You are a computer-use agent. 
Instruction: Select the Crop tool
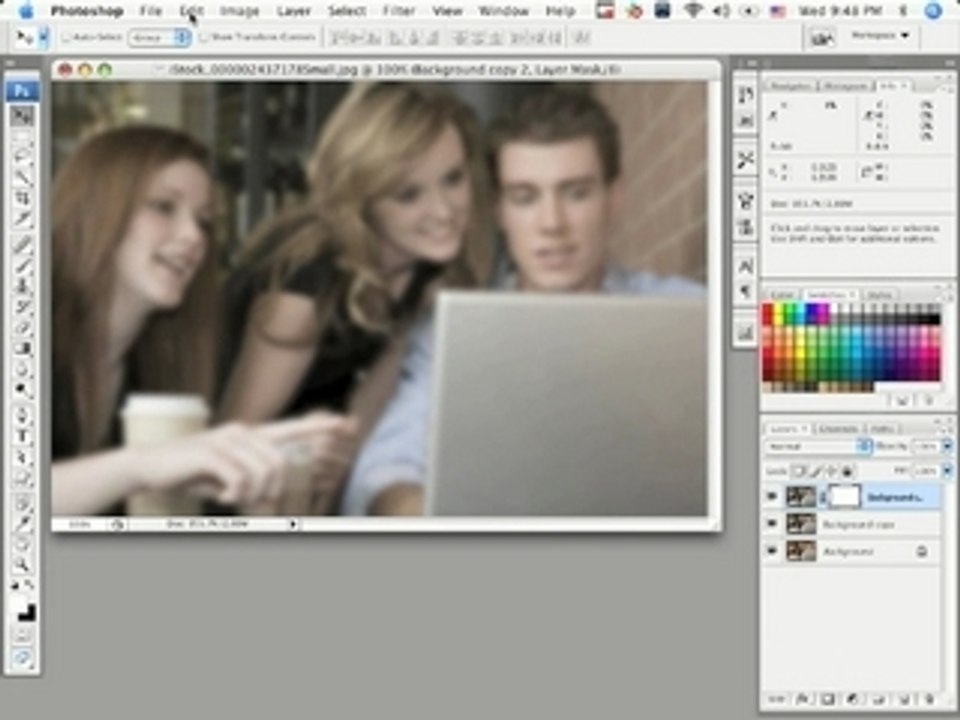22,198
